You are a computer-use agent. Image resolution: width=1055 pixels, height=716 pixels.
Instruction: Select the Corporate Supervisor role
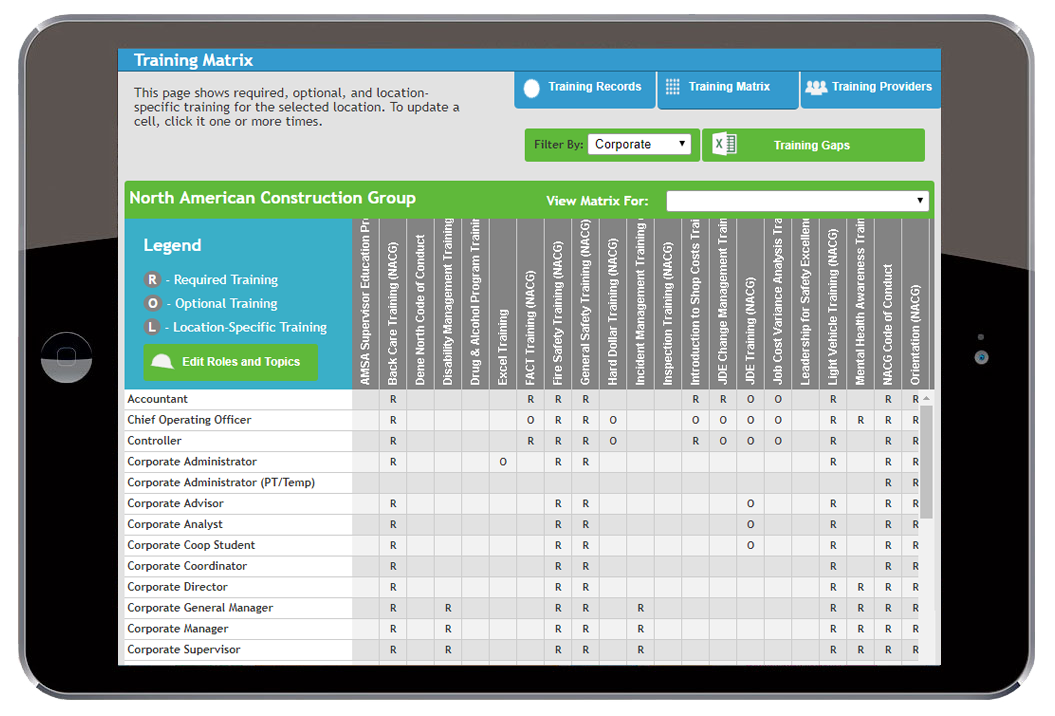pyautogui.click(x=238, y=649)
